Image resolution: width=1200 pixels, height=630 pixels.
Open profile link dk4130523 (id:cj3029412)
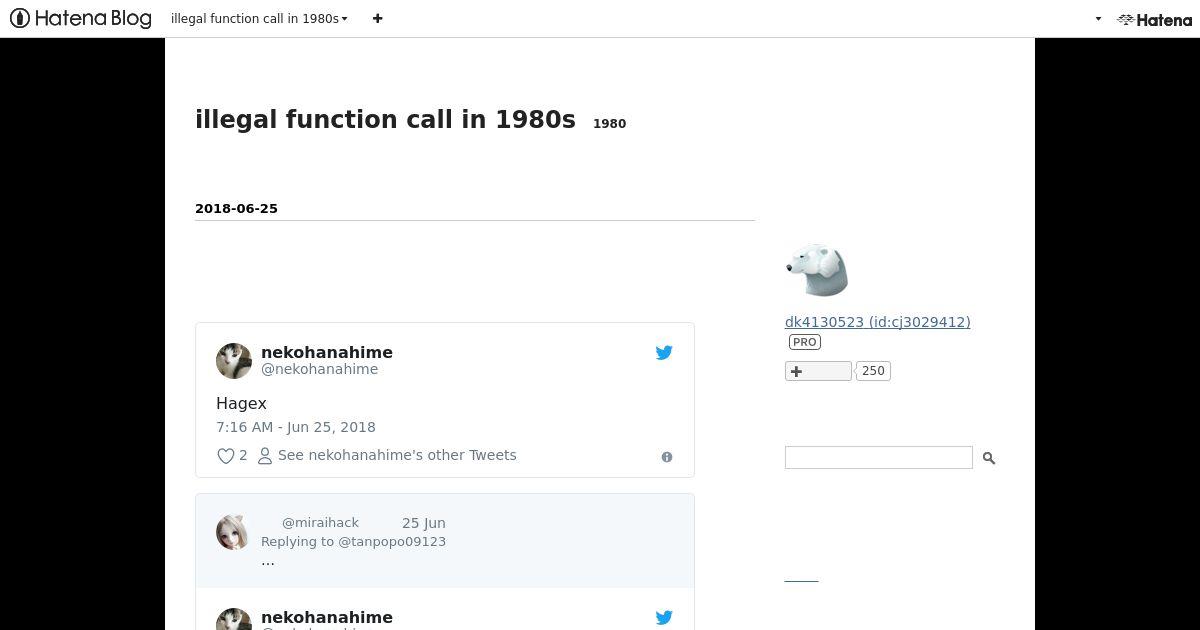[x=877, y=322]
